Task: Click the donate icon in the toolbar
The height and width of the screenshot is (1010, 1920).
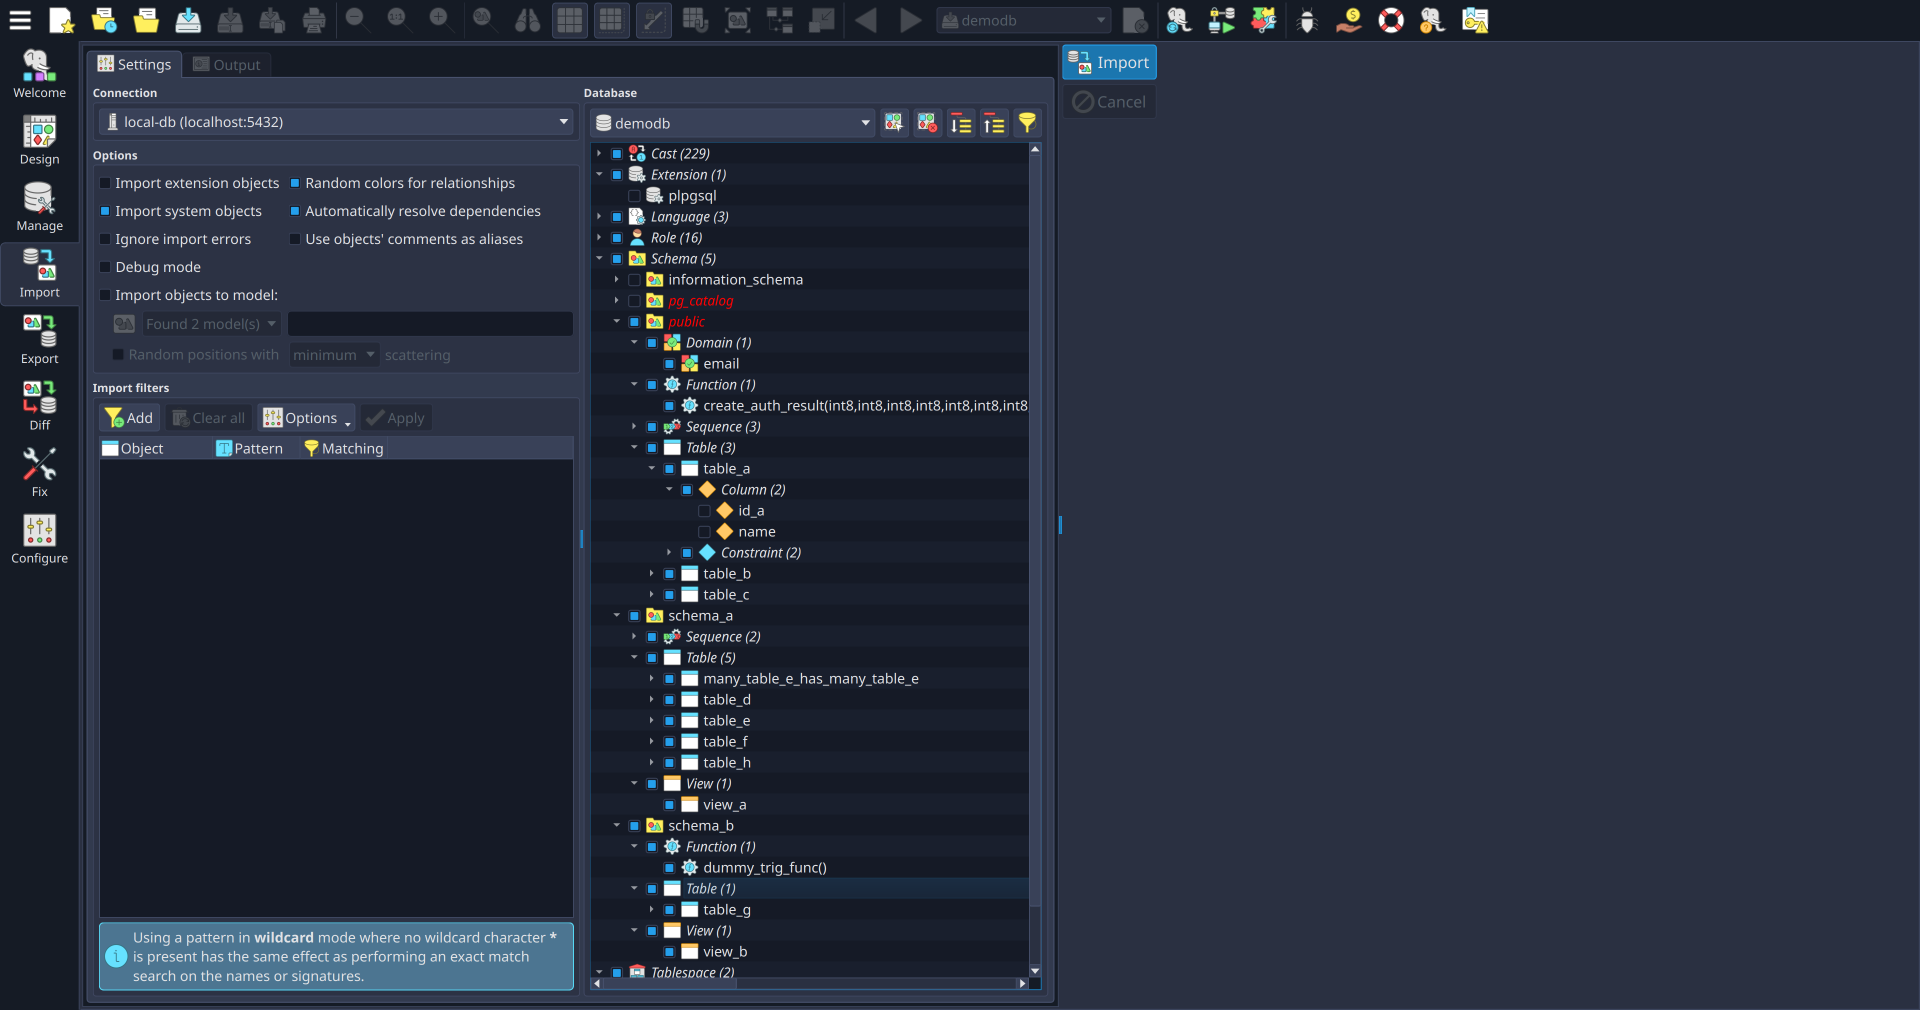Action: pos(1349,20)
